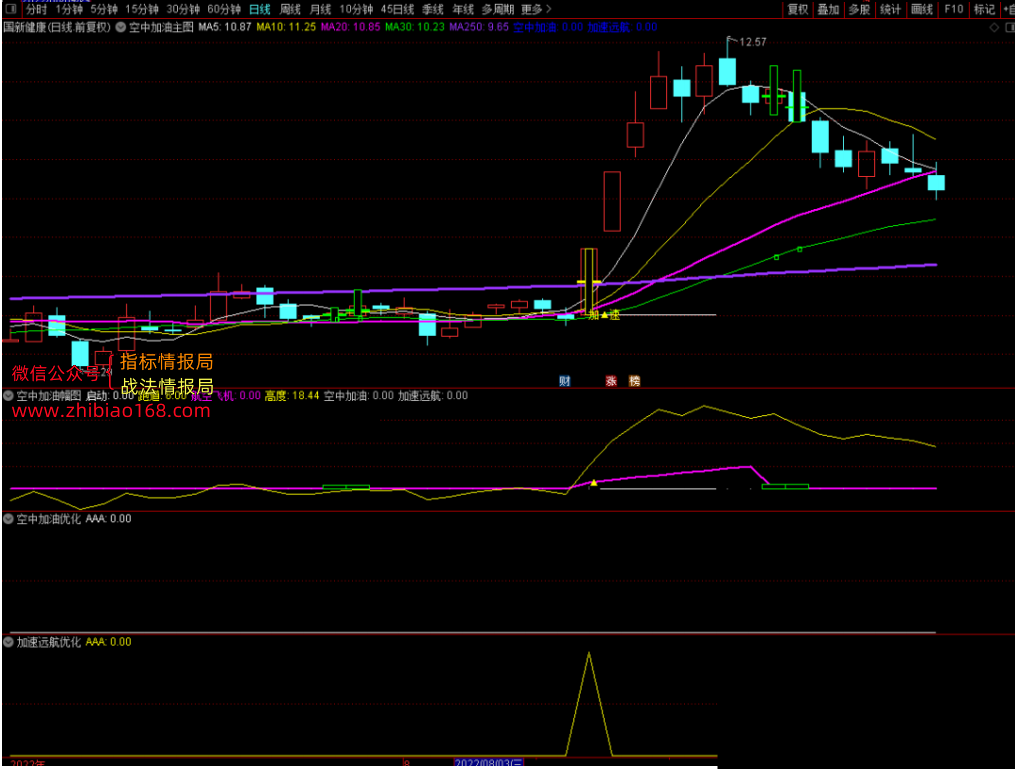Viewport: 1015px width, 769px height.
Task: Switch to the 季线 quarterly tab
Action: (x=432, y=9)
